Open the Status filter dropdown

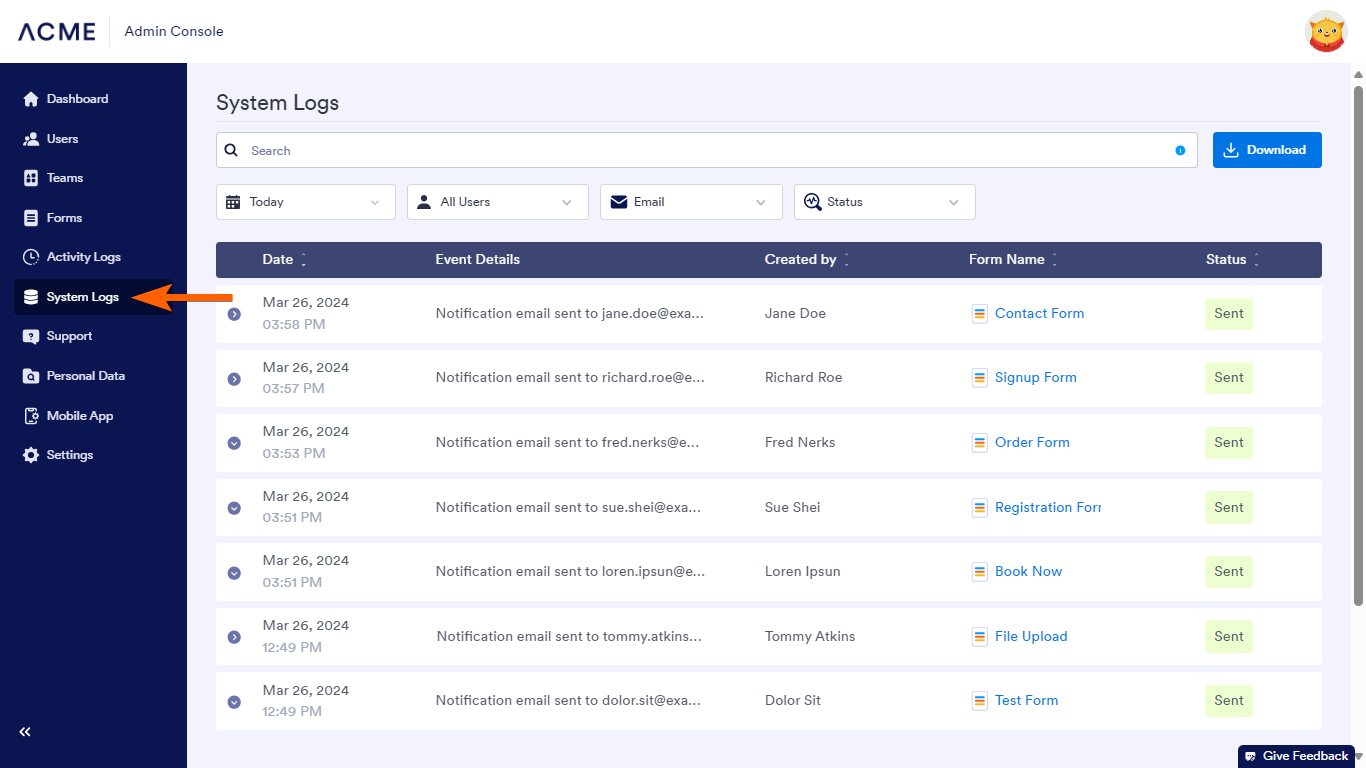884,202
